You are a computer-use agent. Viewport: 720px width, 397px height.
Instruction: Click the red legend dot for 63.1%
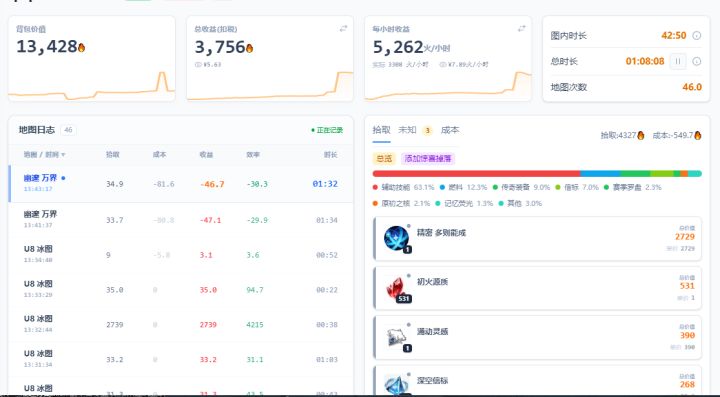pos(375,188)
